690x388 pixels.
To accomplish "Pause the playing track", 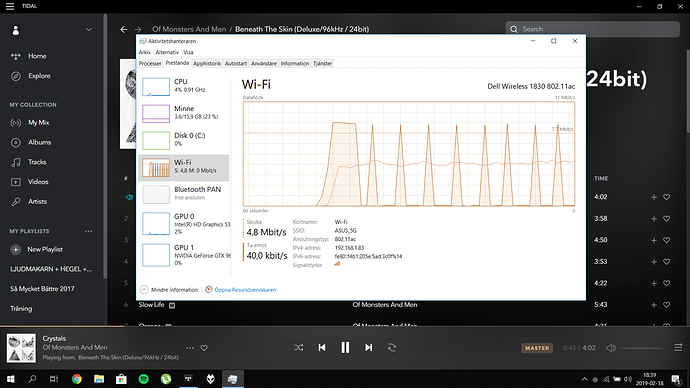I will (x=345, y=348).
